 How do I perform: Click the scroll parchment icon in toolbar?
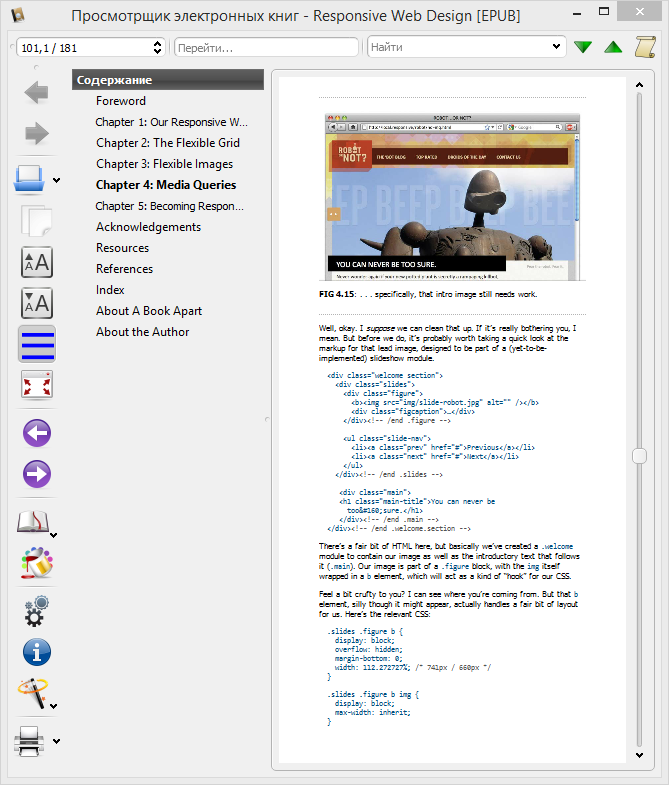coord(645,47)
